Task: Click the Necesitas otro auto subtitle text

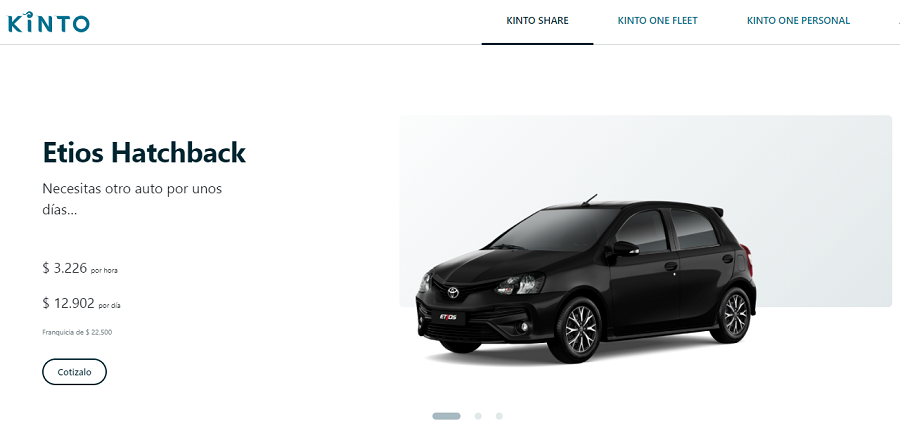Action: click(x=132, y=199)
